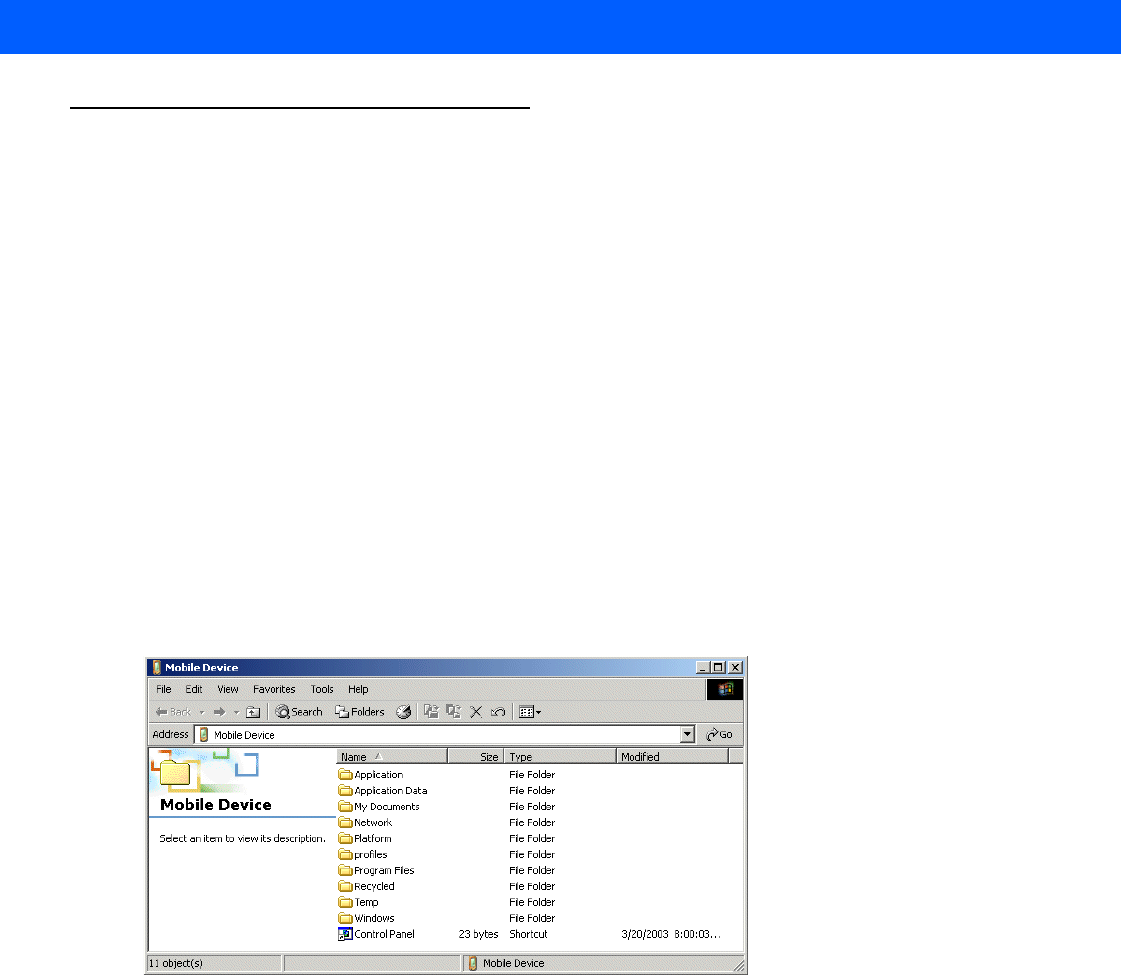Click the 11 object(s) status text
The height and width of the screenshot is (975, 1121).
coord(176,964)
